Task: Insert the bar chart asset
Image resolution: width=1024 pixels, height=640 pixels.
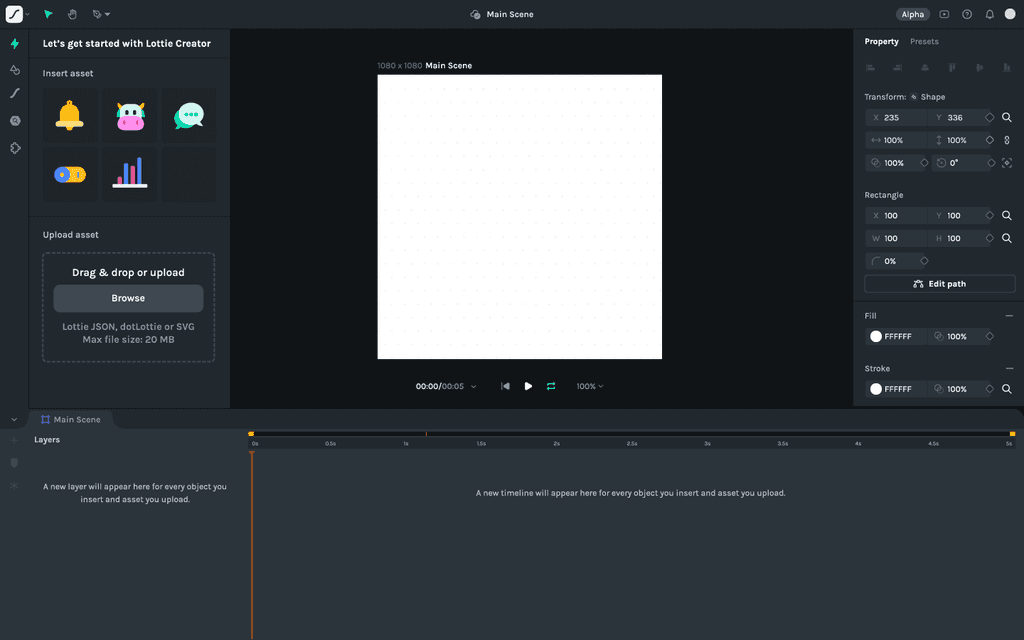Action: pos(130,174)
